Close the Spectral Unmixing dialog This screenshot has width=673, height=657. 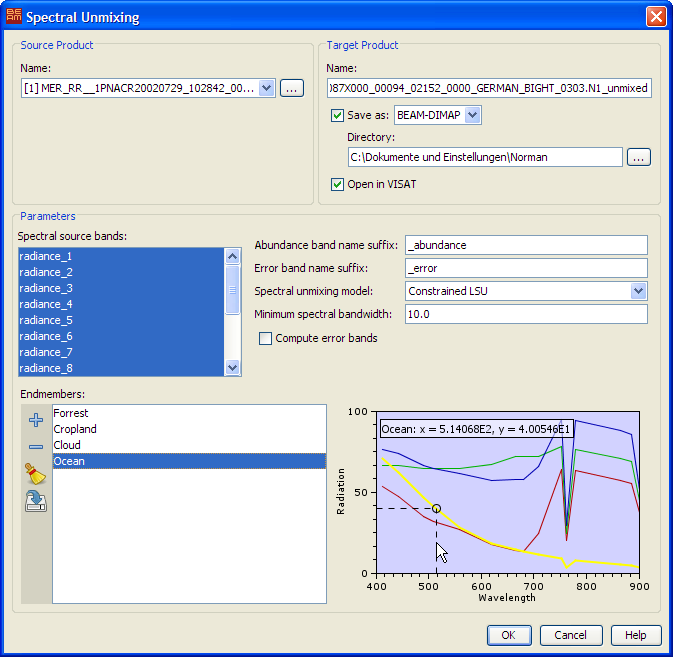[x=656, y=17]
